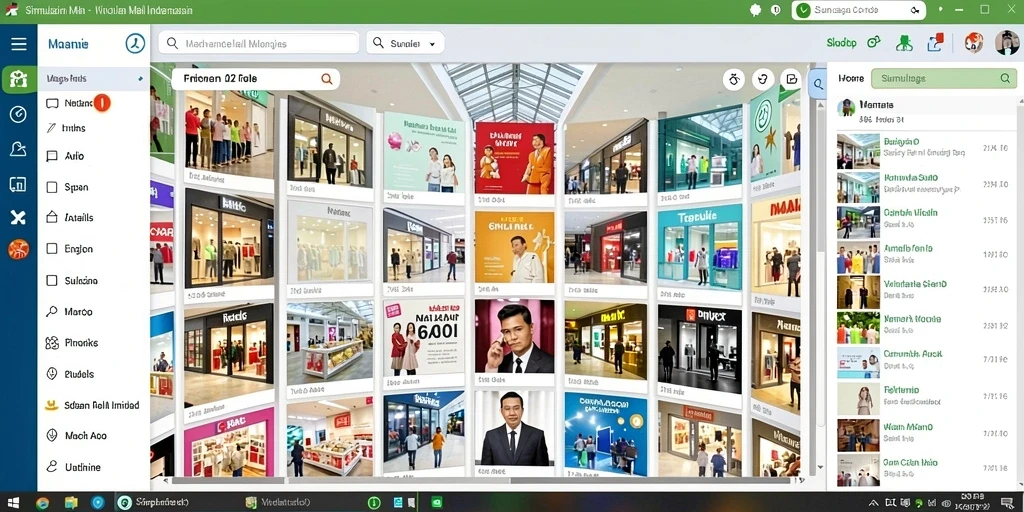Image resolution: width=1024 pixels, height=512 pixels.
Task: Open the first thumbnail in the right panel list
Action: (x=858, y=151)
